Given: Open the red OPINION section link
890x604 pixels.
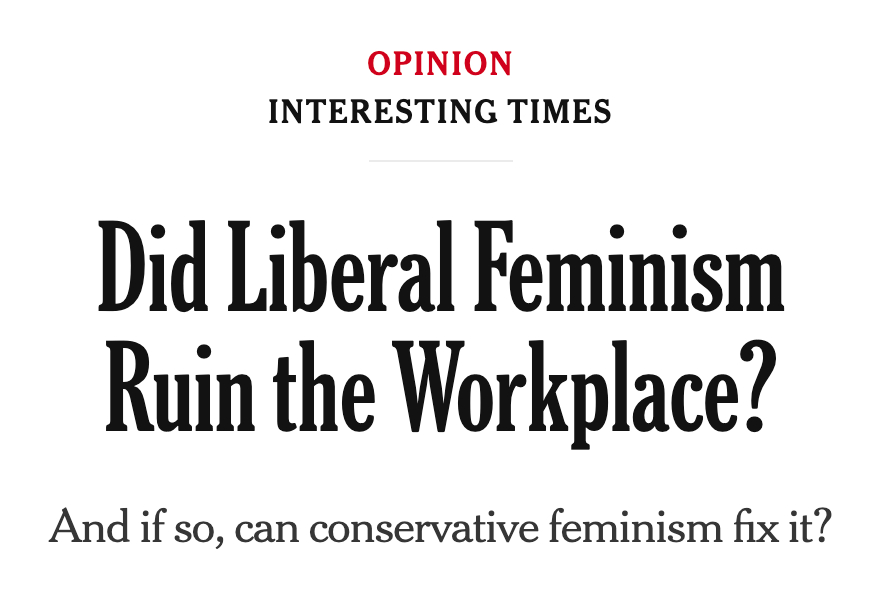Looking at the screenshot, I should point(440,64).
